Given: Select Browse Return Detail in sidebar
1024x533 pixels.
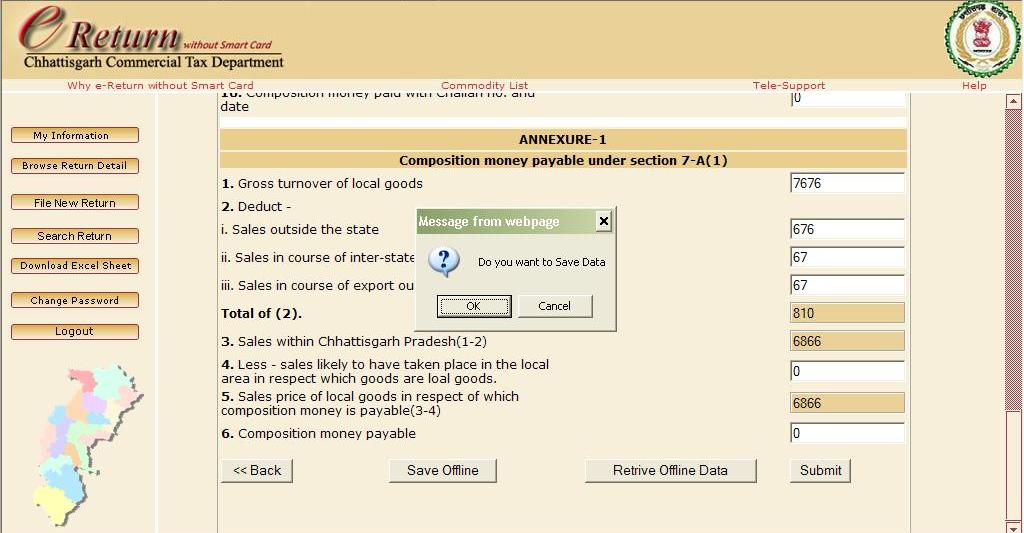Looking at the screenshot, I should (74, 166).
